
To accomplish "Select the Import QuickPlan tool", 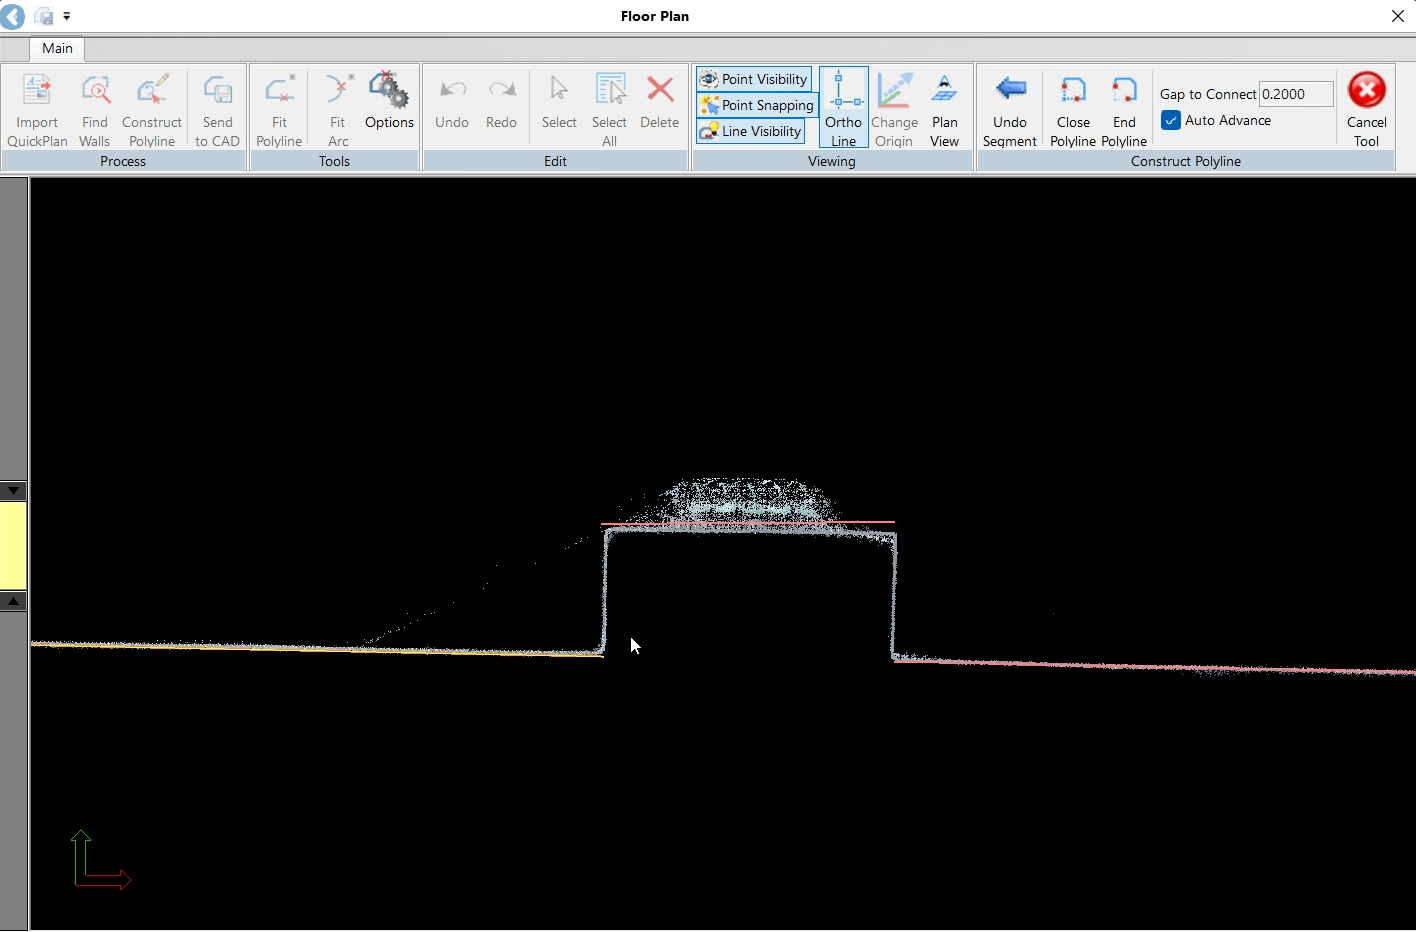I will [37, 108].
